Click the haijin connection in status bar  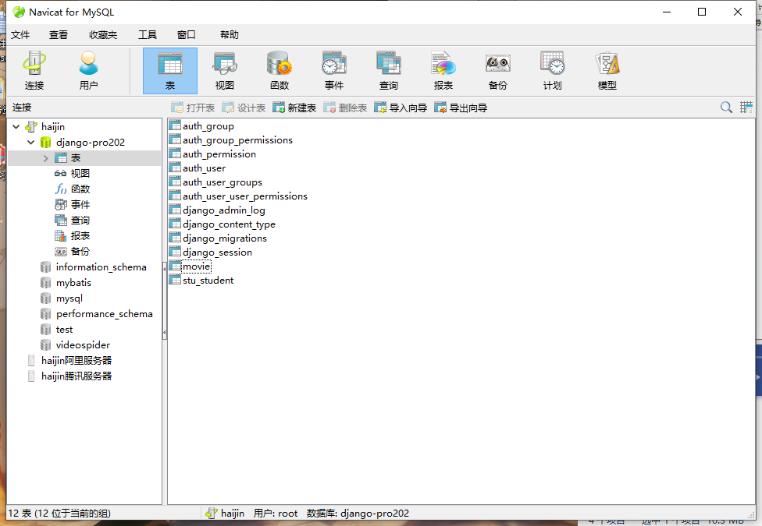click(225, 513)
